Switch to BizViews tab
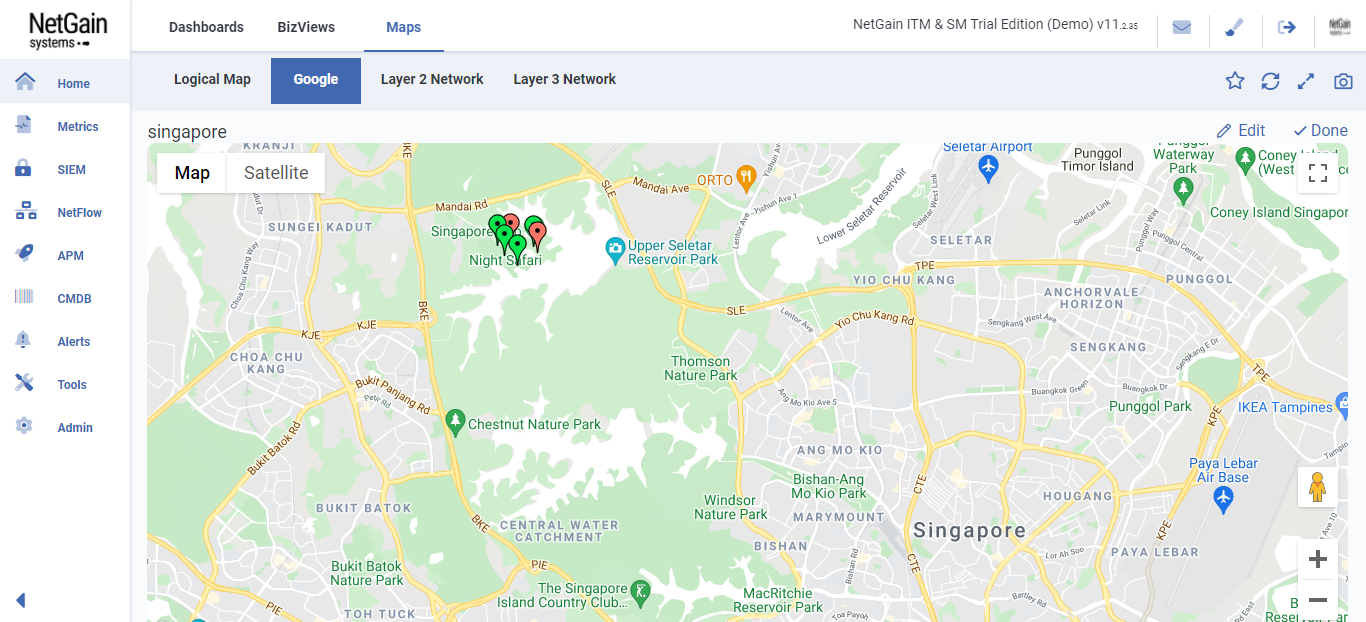The image size is (1366, 622). (306, 27)
